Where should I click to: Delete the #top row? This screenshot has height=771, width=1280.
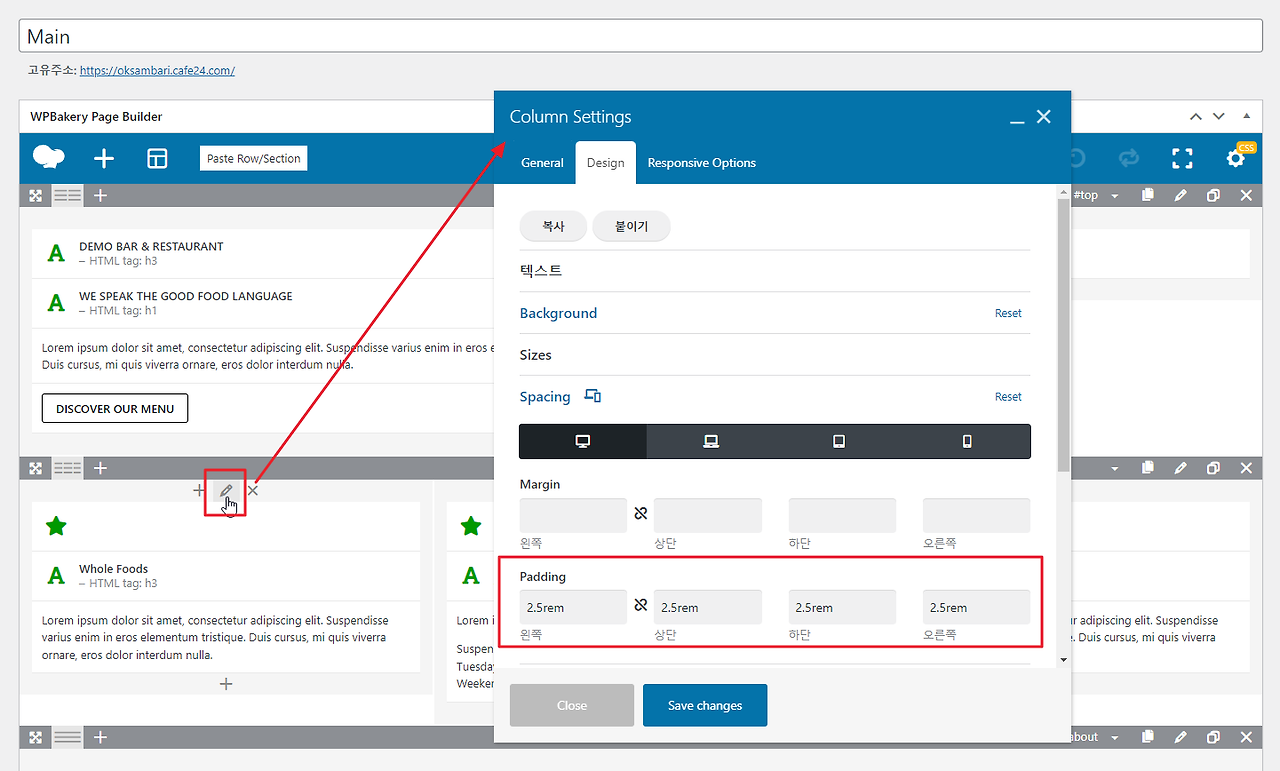(x=1246, y=195)
